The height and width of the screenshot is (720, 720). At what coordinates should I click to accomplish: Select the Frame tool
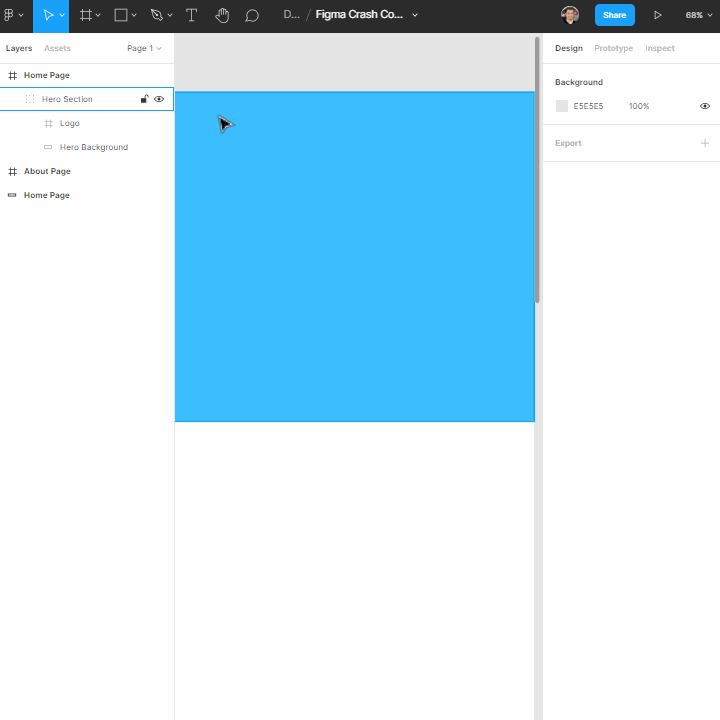(85, 15)
